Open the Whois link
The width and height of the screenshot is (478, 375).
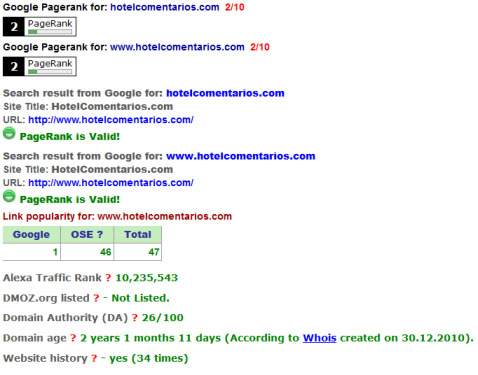[x=319, y=338]
